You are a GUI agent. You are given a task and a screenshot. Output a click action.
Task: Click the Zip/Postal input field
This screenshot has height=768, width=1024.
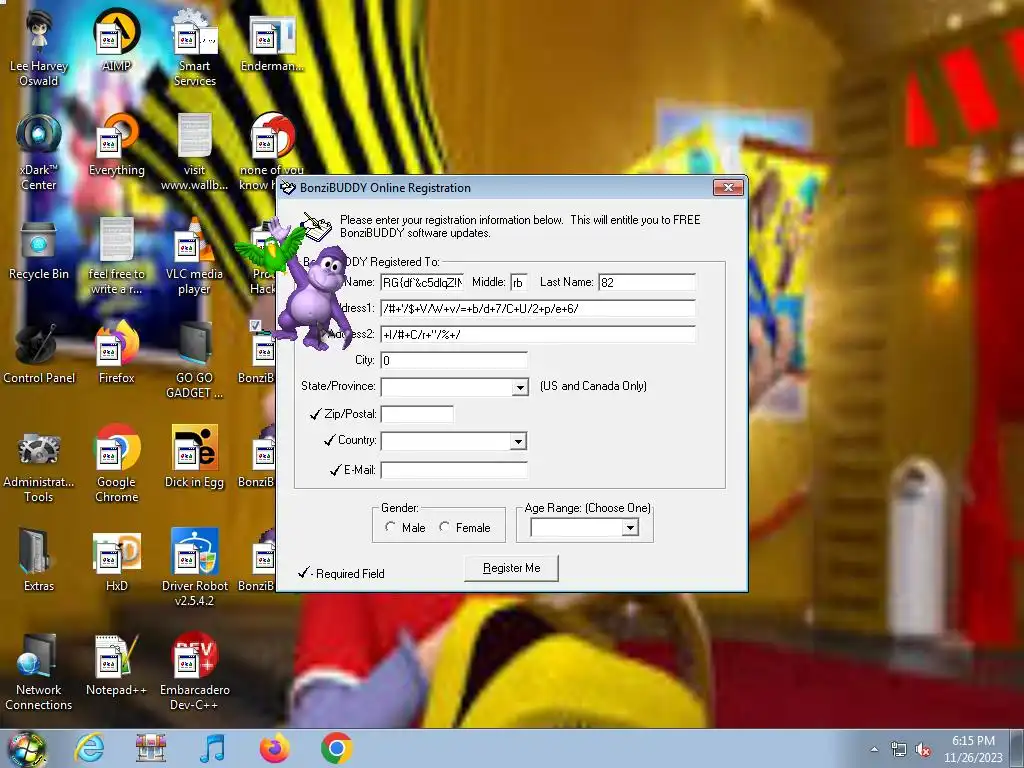coord(417,414)
